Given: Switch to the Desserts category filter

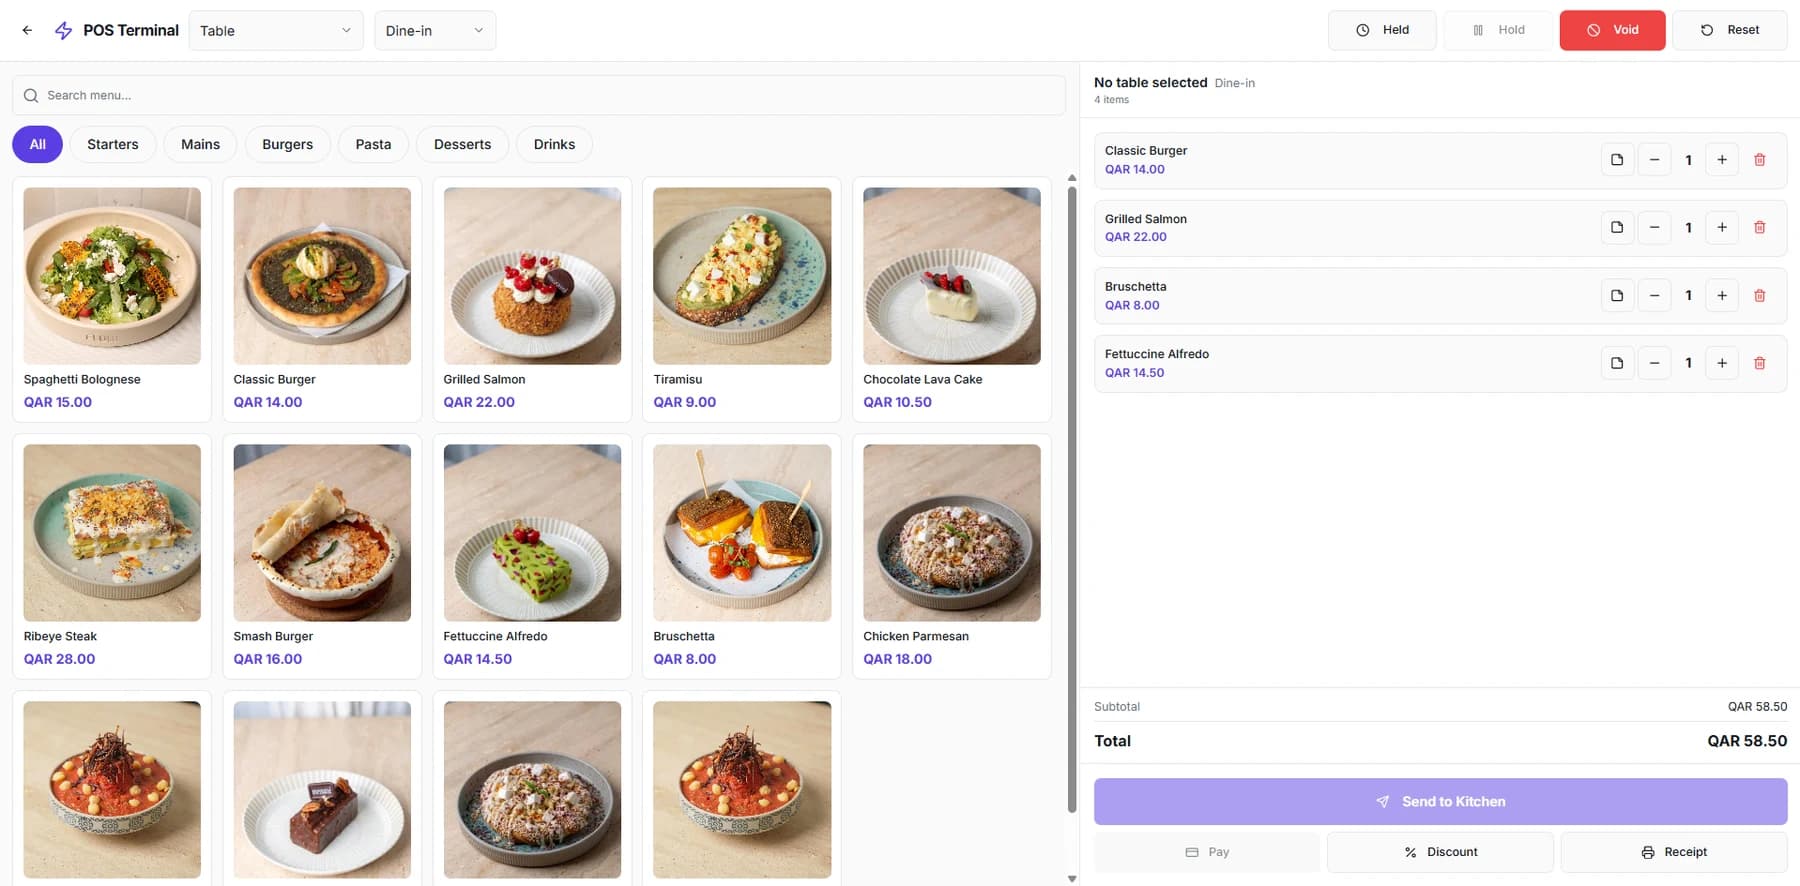Looking at the screenshot, I should pyautogui.click(x=462, y=144).
